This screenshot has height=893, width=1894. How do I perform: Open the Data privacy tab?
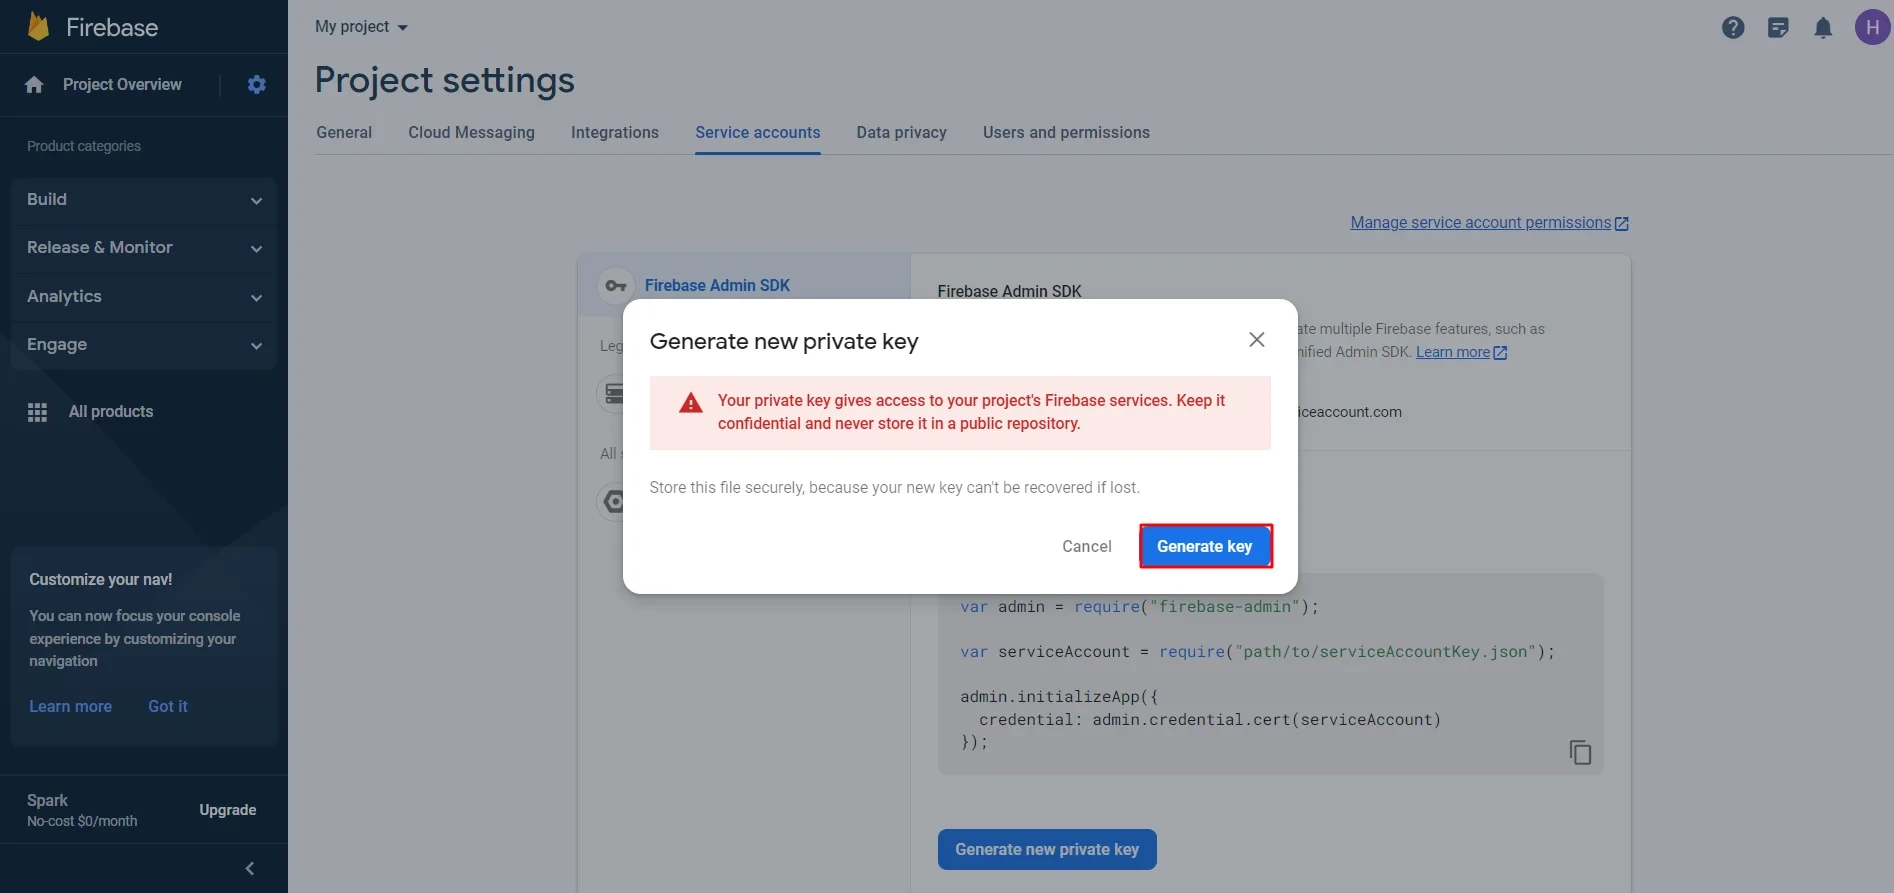tap(902, 133)
